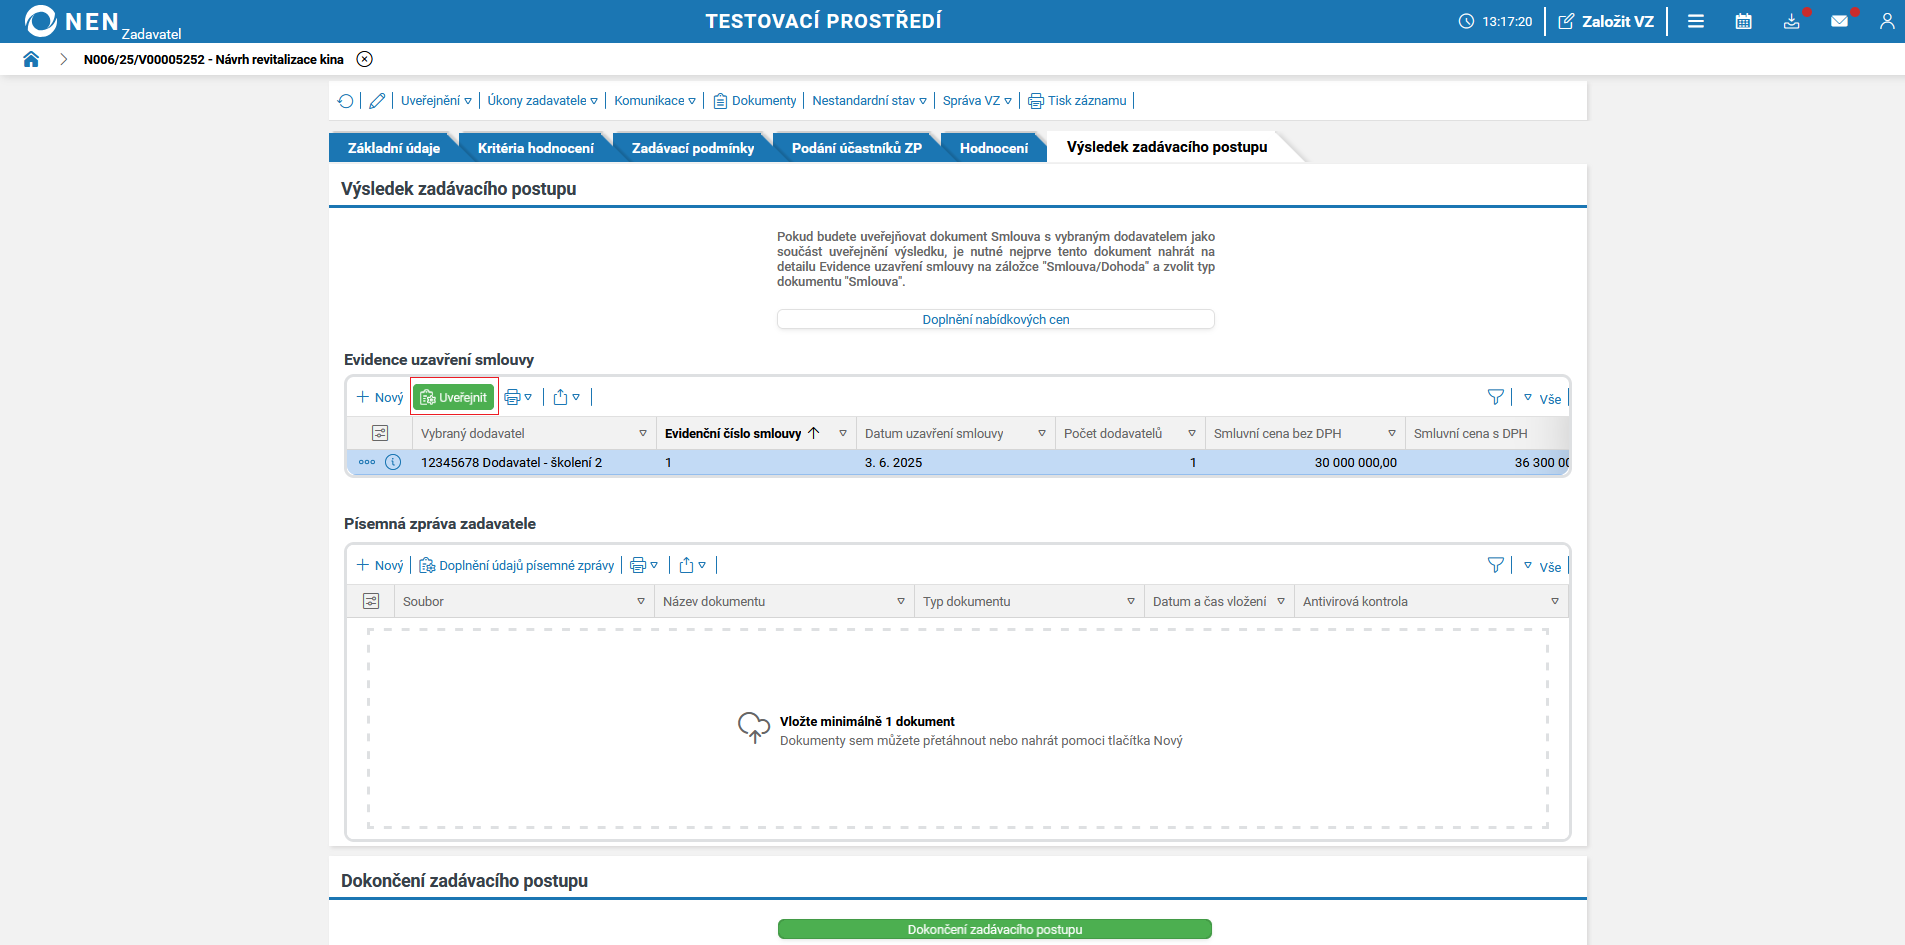Click filter funnel in Písemná zpráva zadavatele

click(1496, 566)
